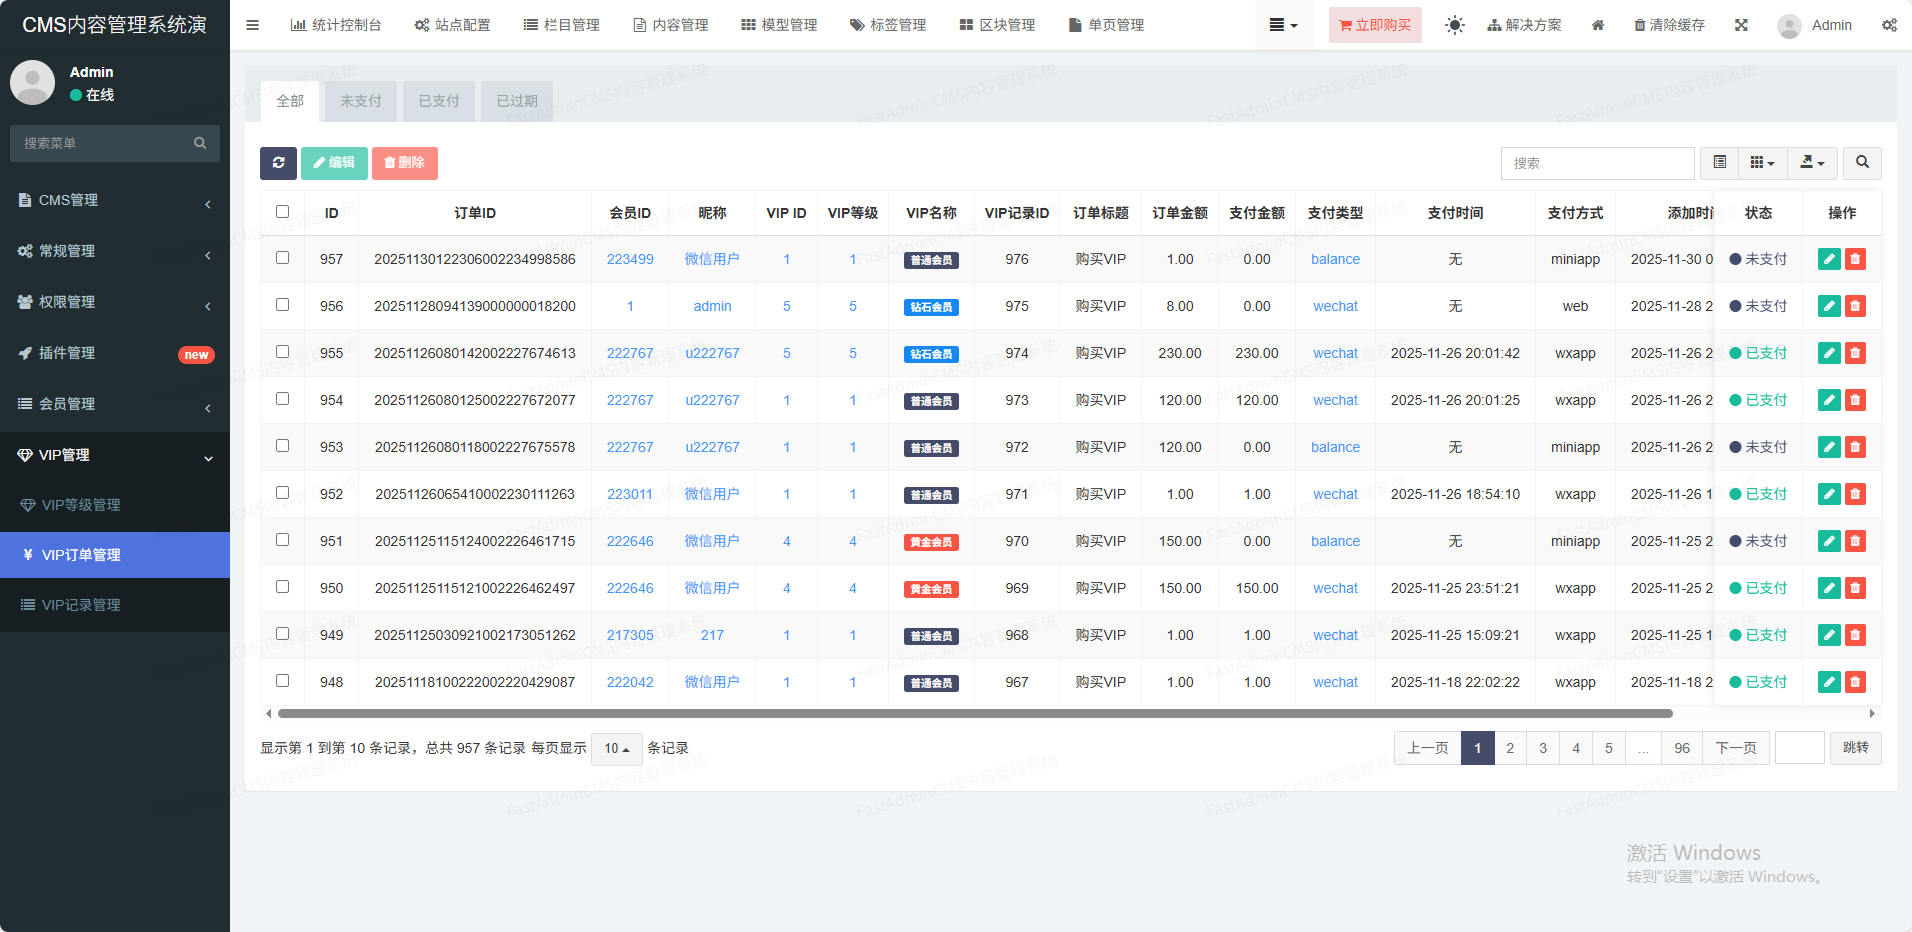1912x932 pixels.
Task: Tick the checkbox for order row 950
Action: click(x=282, y=587)
